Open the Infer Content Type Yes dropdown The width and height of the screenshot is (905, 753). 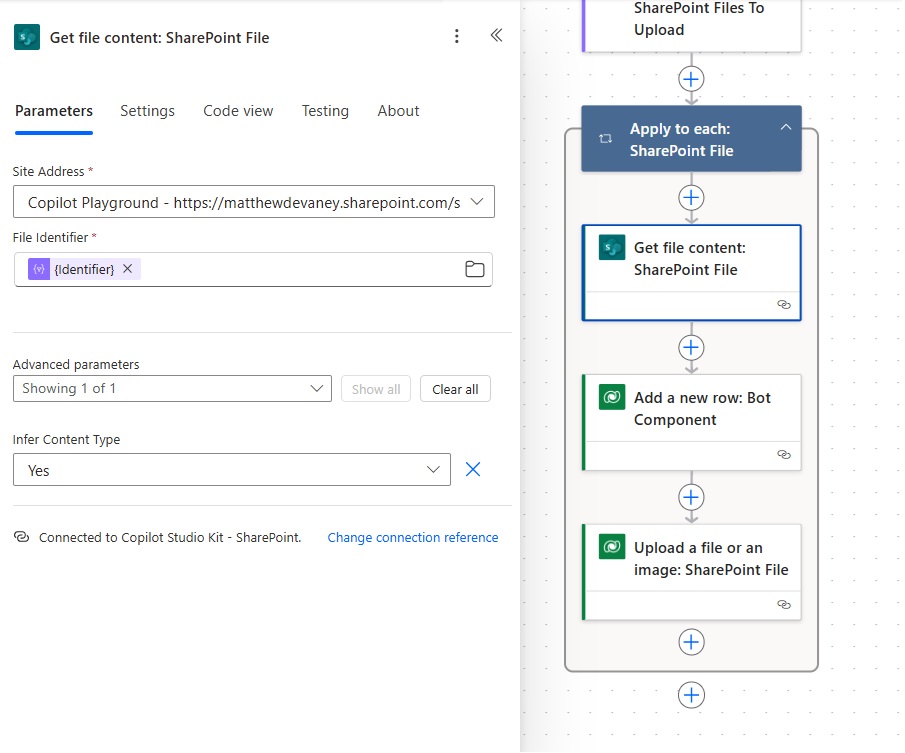231,470
